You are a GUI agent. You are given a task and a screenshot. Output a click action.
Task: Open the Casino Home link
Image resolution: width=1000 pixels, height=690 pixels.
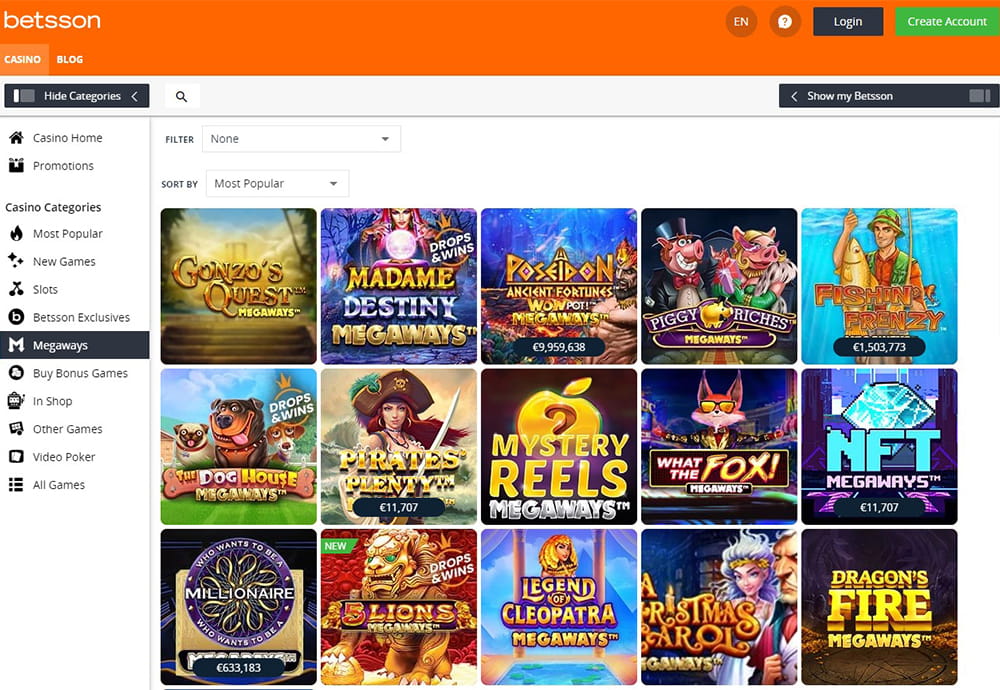[x=68, y=138]
